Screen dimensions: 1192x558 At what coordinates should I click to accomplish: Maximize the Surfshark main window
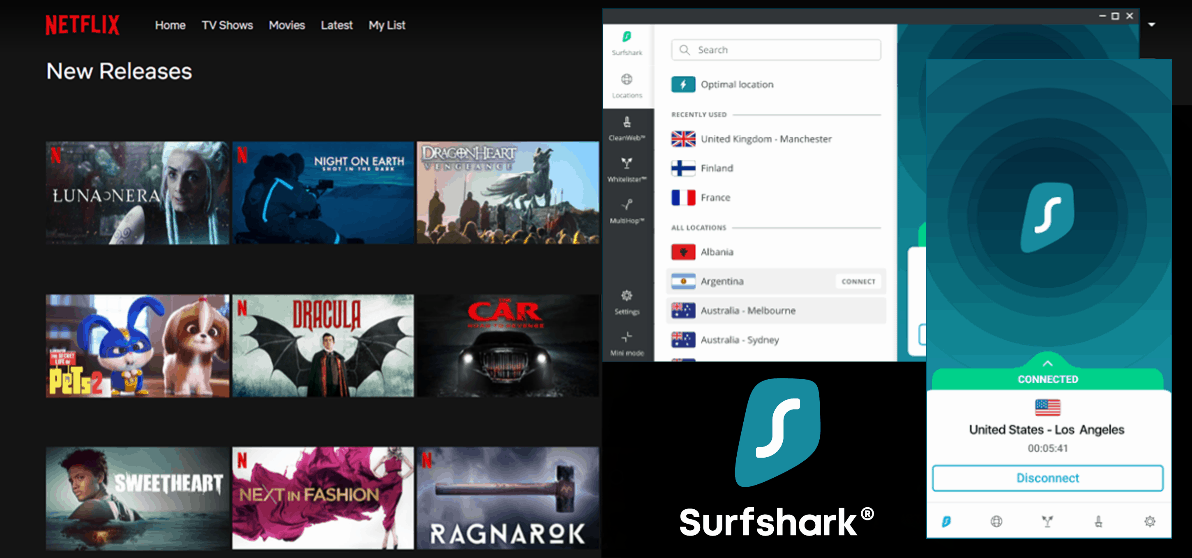[x=1114, y=15]
